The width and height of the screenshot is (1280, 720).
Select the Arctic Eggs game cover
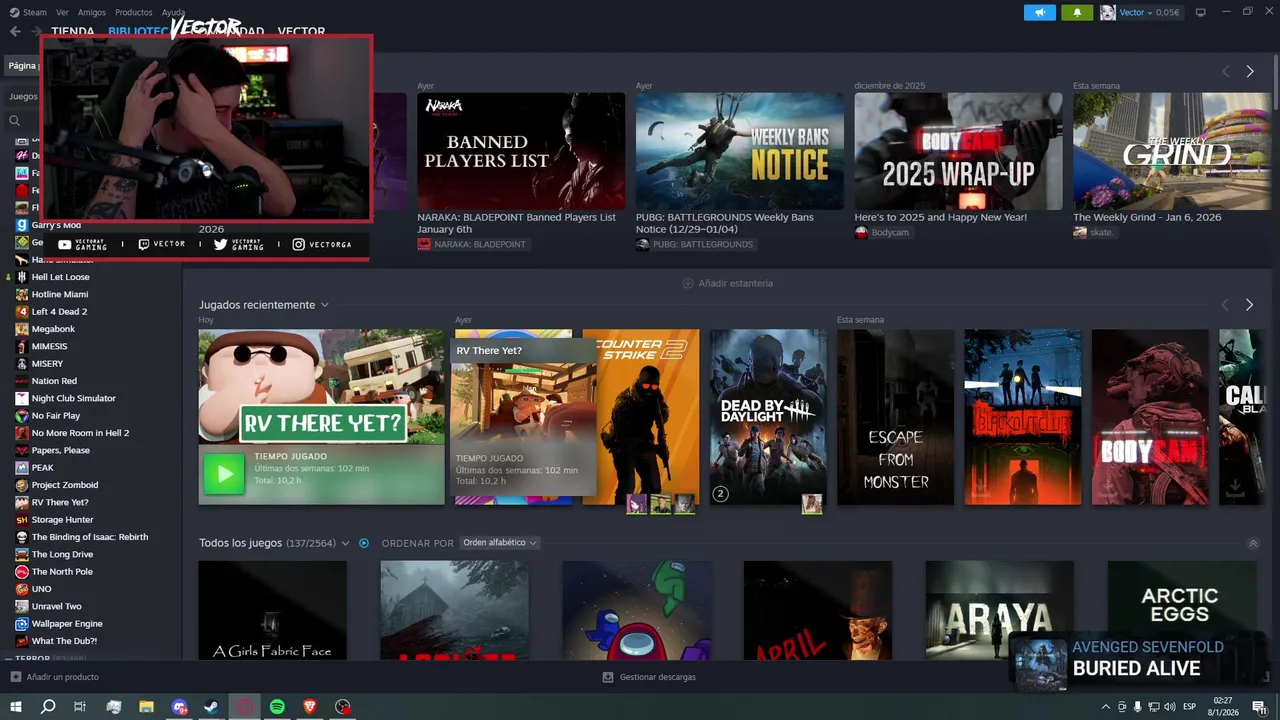click(1181, 609)
